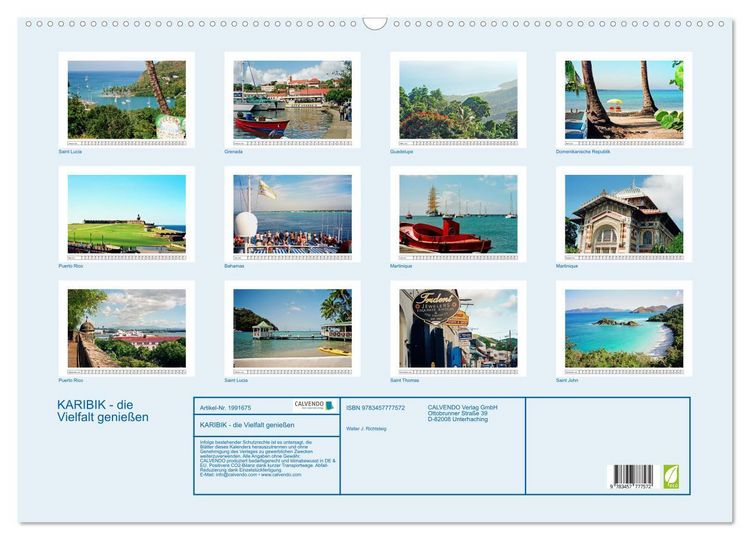Click the Artikel-Nr. 1991675 text

225,408
